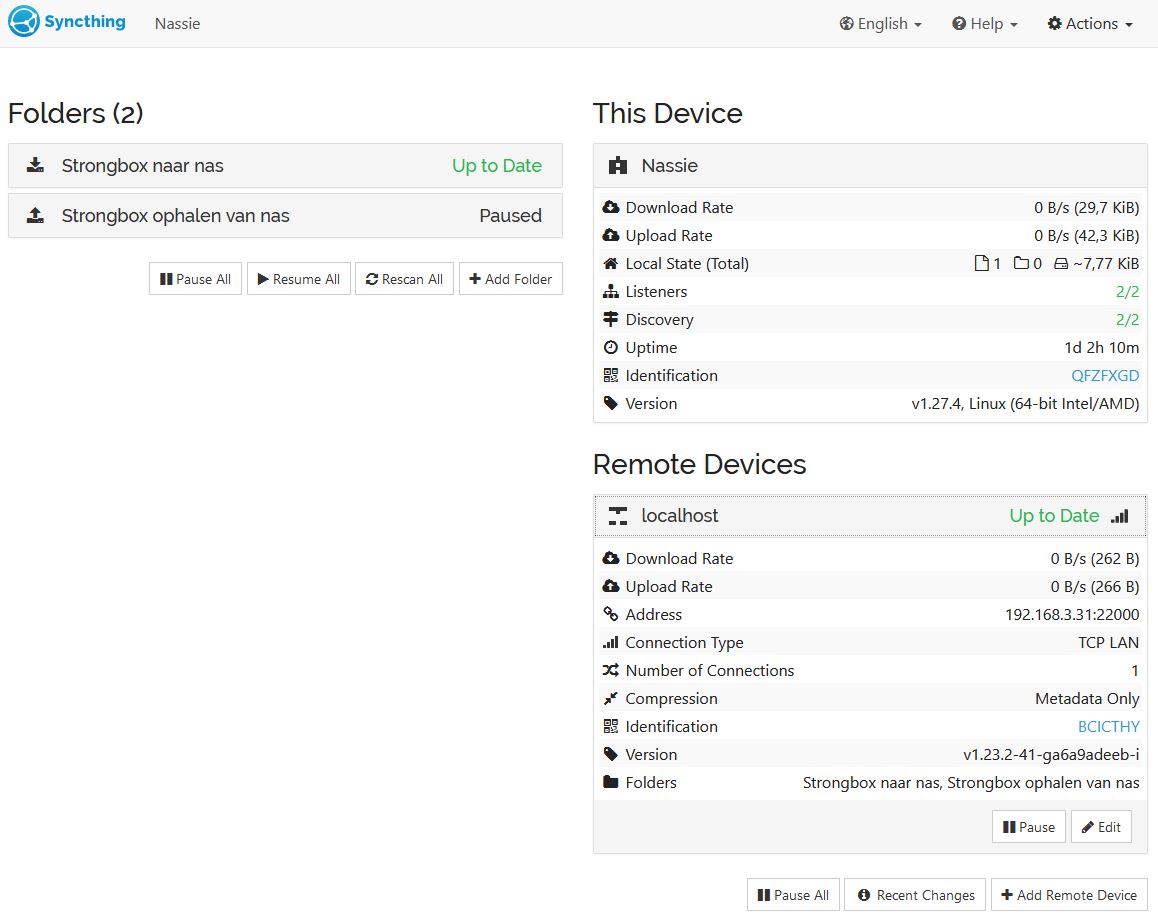Image resolution: width=1158 pixels, height=918 pixels.
Task: Click the sitemap icon next to Listeners
Action: pos(611,291)
